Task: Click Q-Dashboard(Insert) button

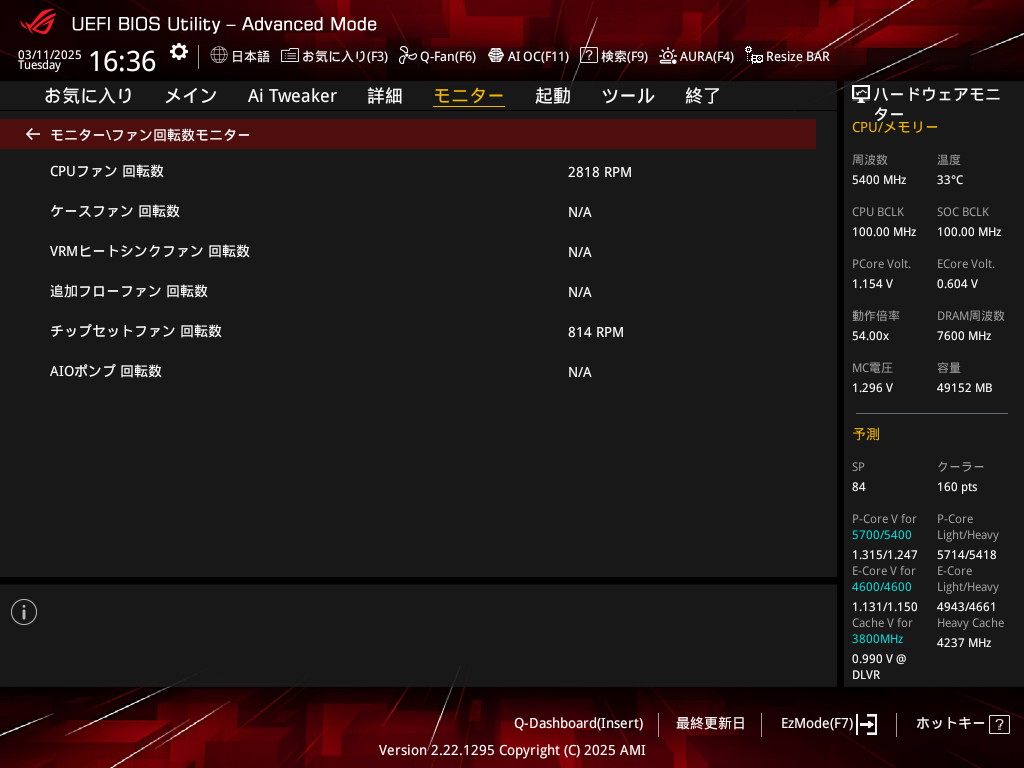Action: 579,723
